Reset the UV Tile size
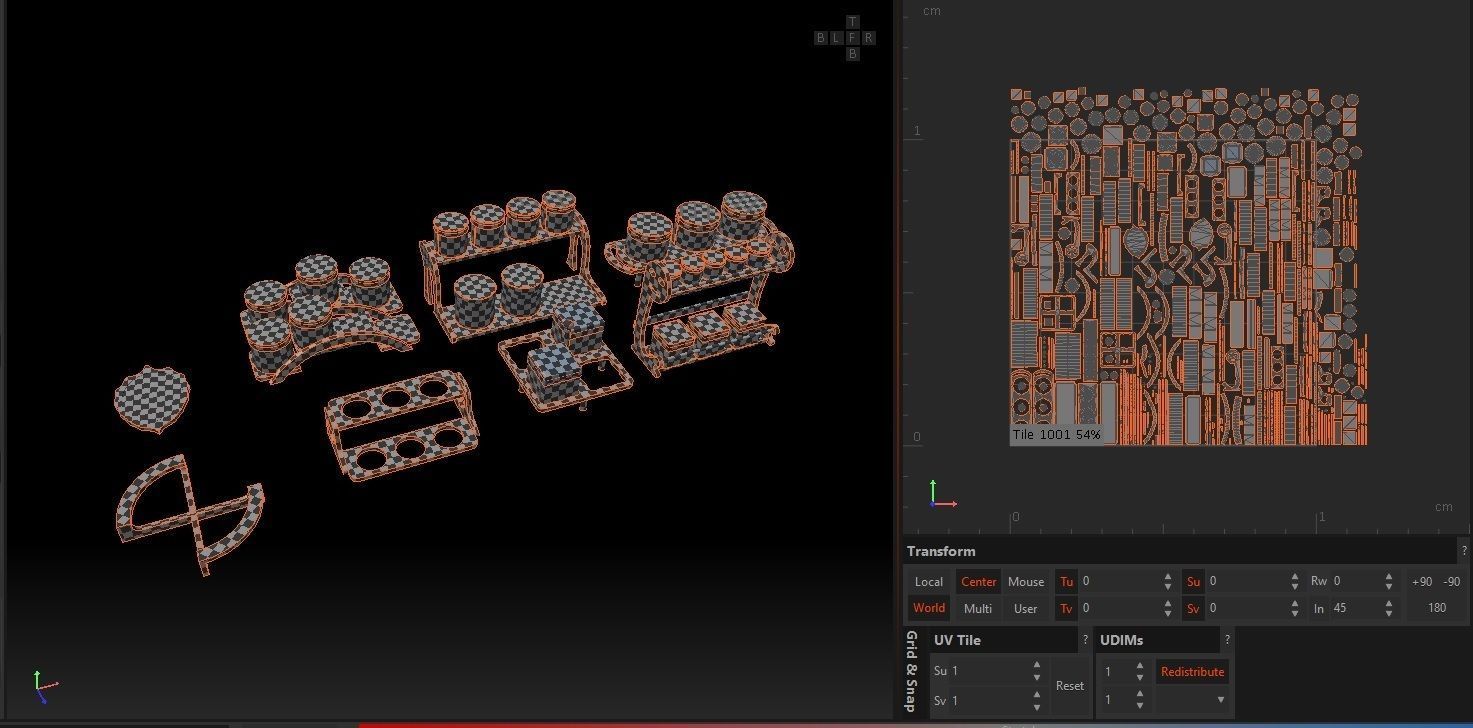1473x728 pixels. coord(1069,686)
